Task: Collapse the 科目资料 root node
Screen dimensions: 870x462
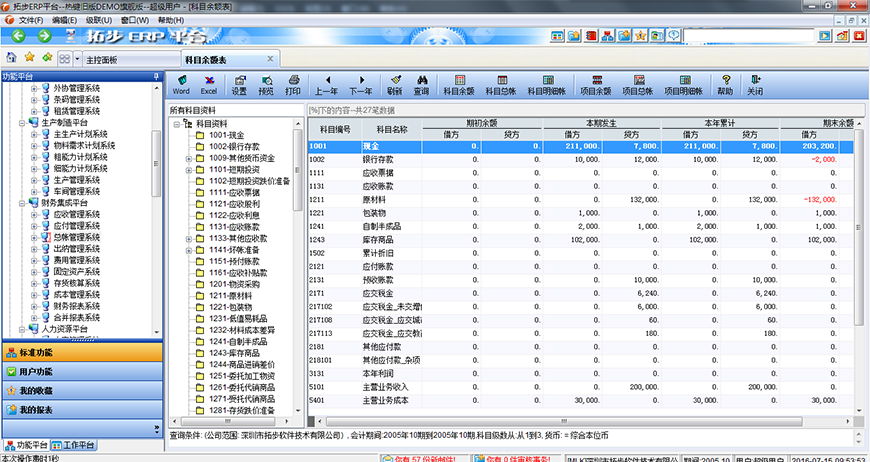Action: [176, 124]
